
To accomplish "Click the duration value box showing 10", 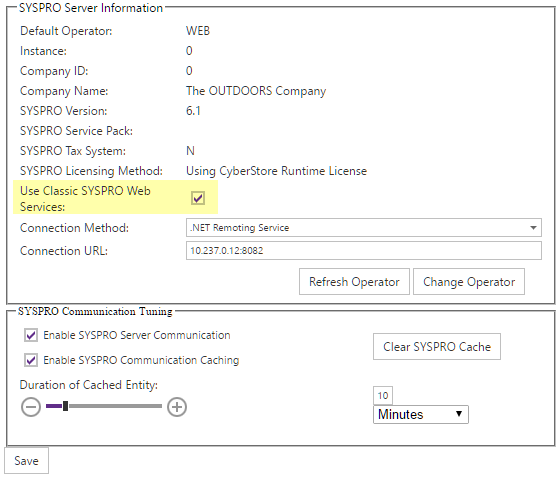I will tap(383, 395).
